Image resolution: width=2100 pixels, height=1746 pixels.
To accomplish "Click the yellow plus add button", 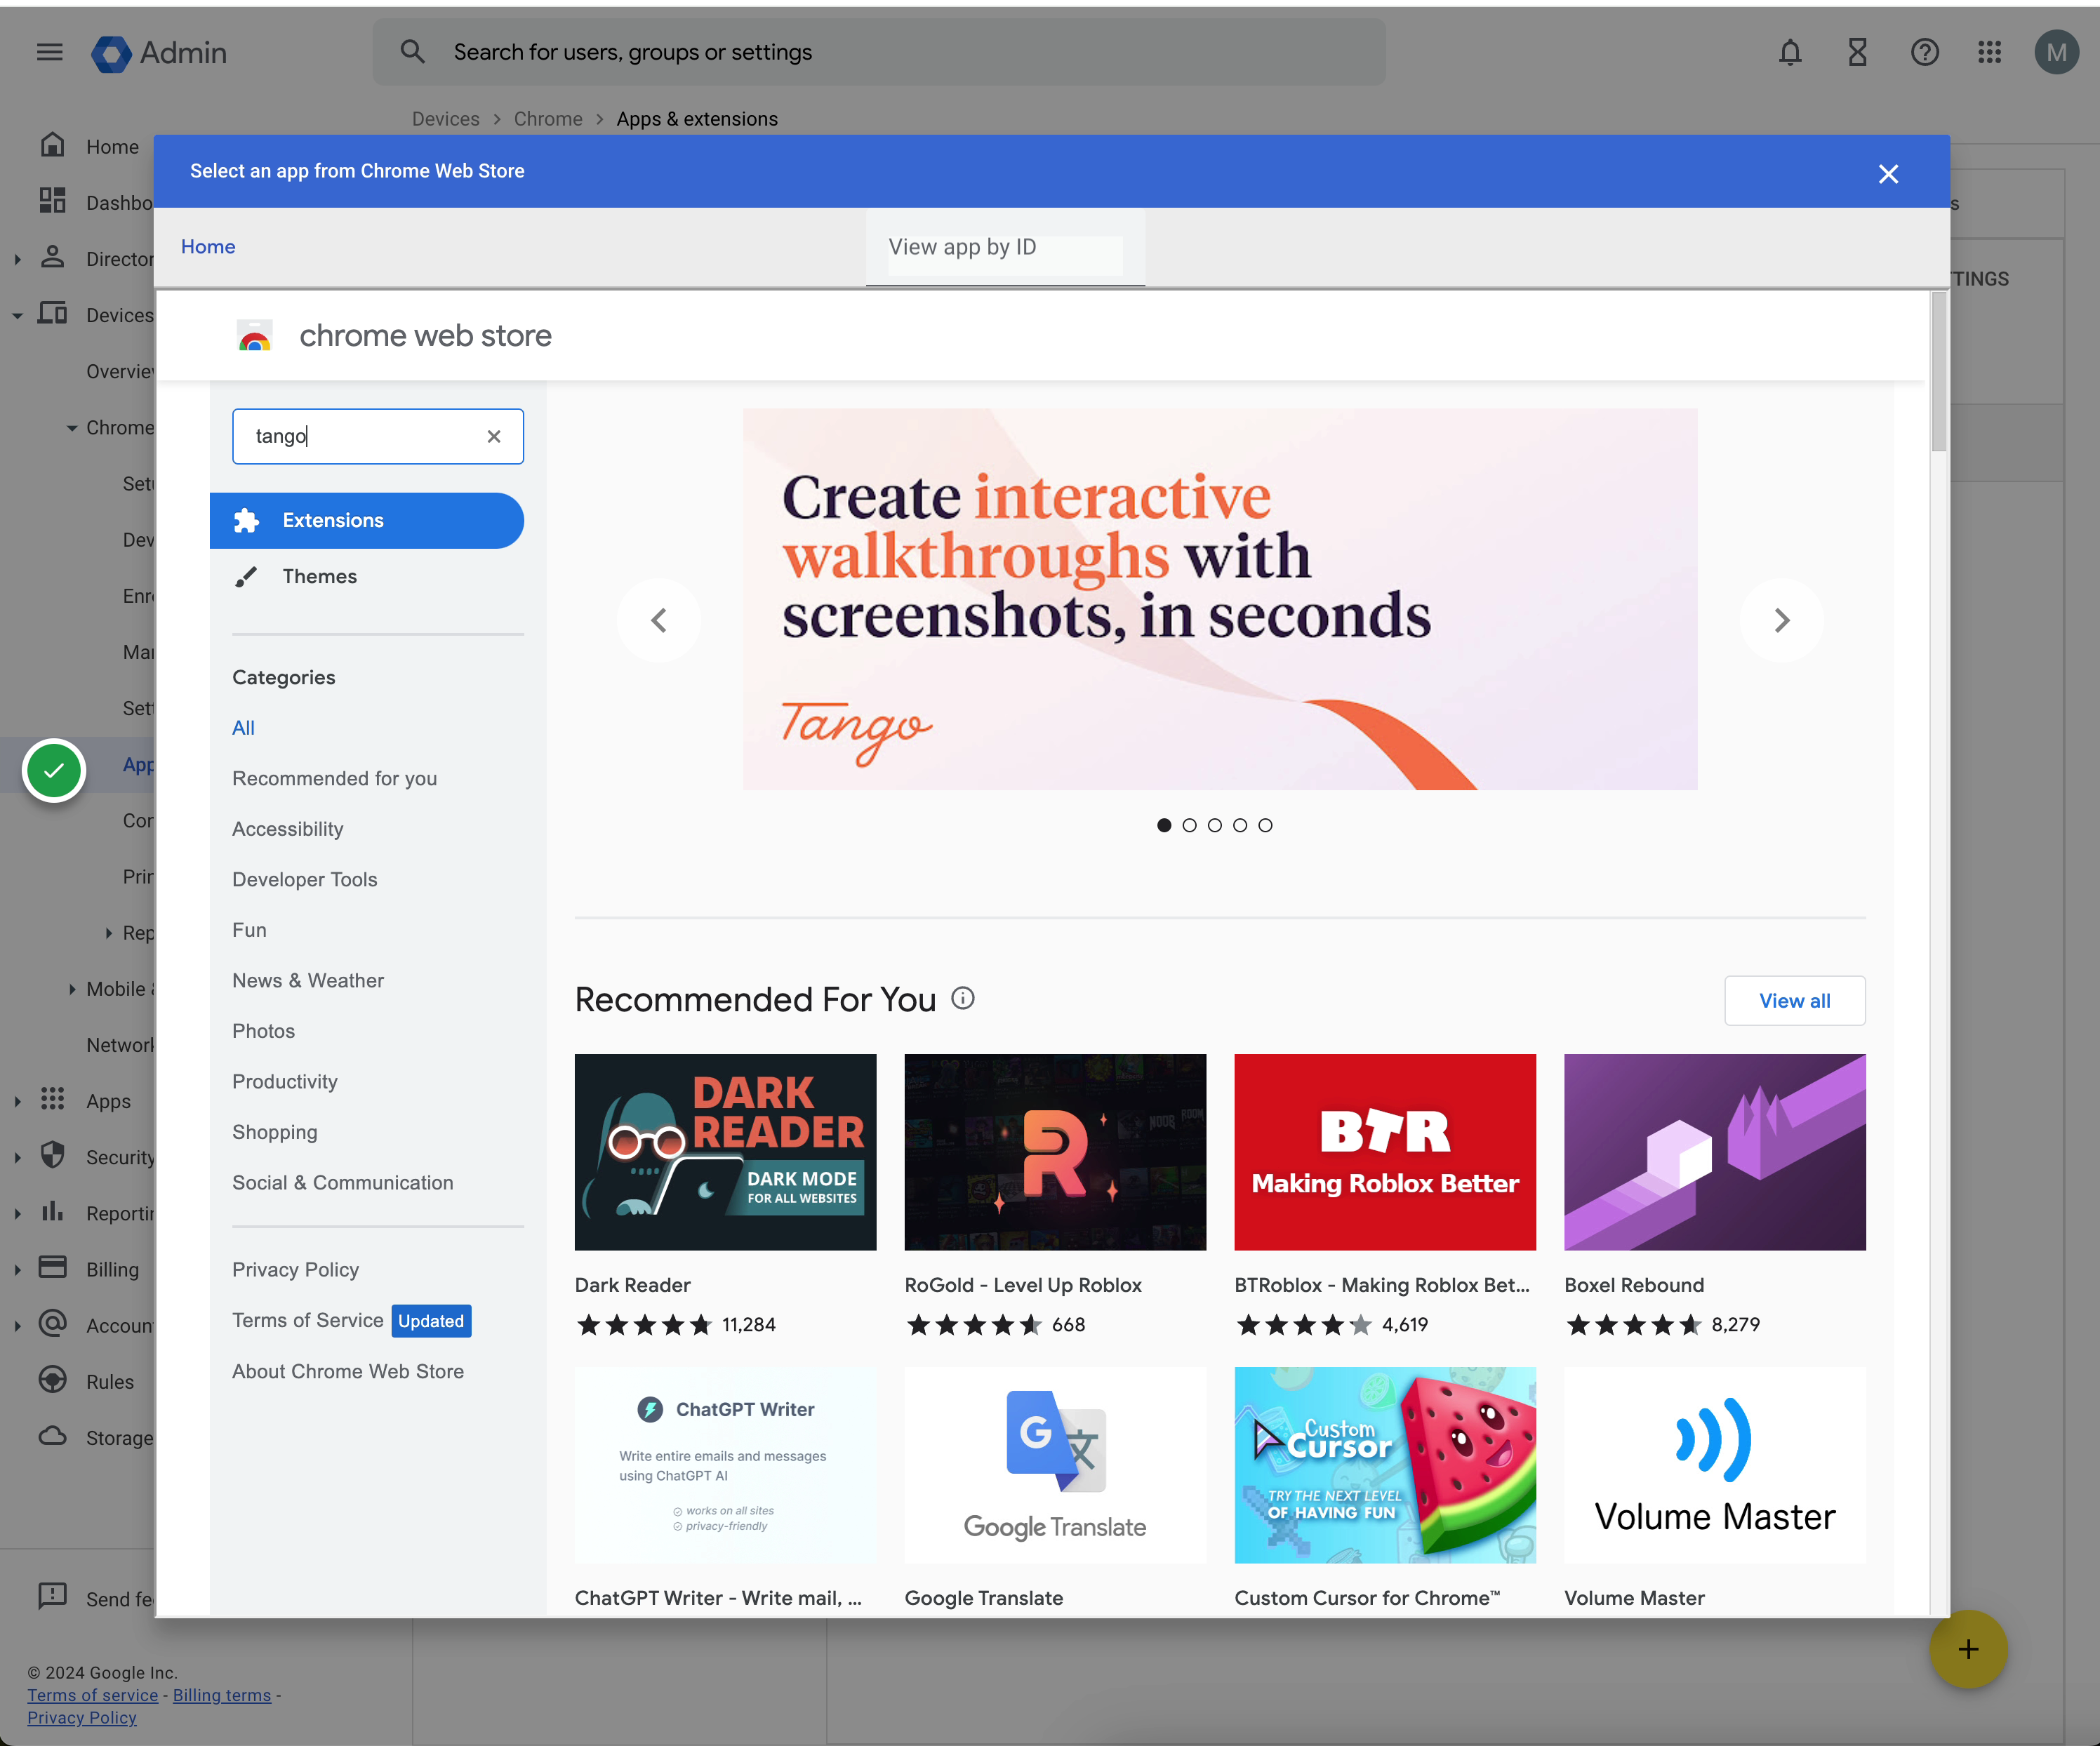I will (1968, 1649).
